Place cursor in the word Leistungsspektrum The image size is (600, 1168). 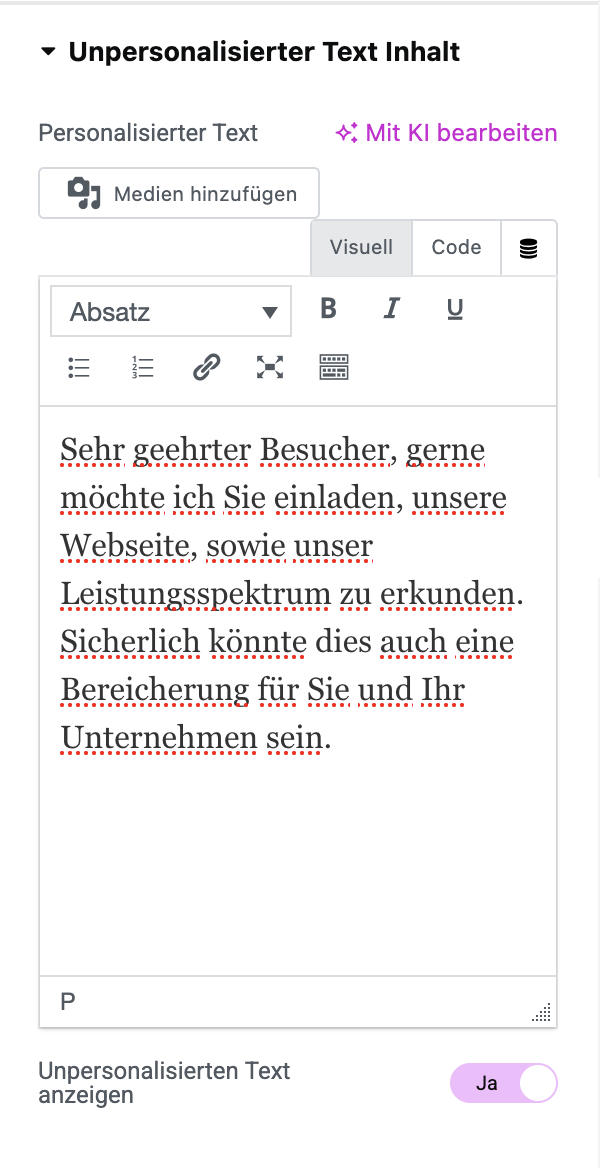[195, 594]
